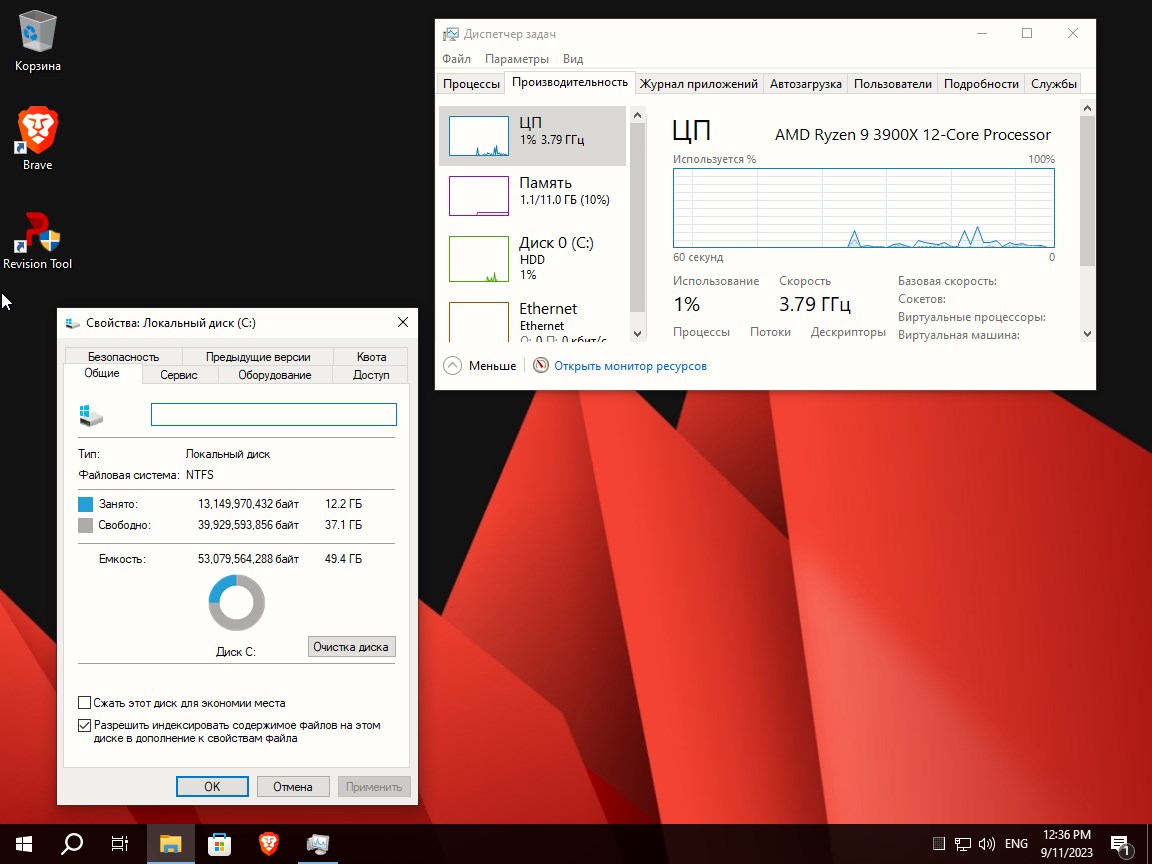Switch to the Автозагрузка tab
The width and height of the screenshot is (1152, 864).
click(805, 83)
